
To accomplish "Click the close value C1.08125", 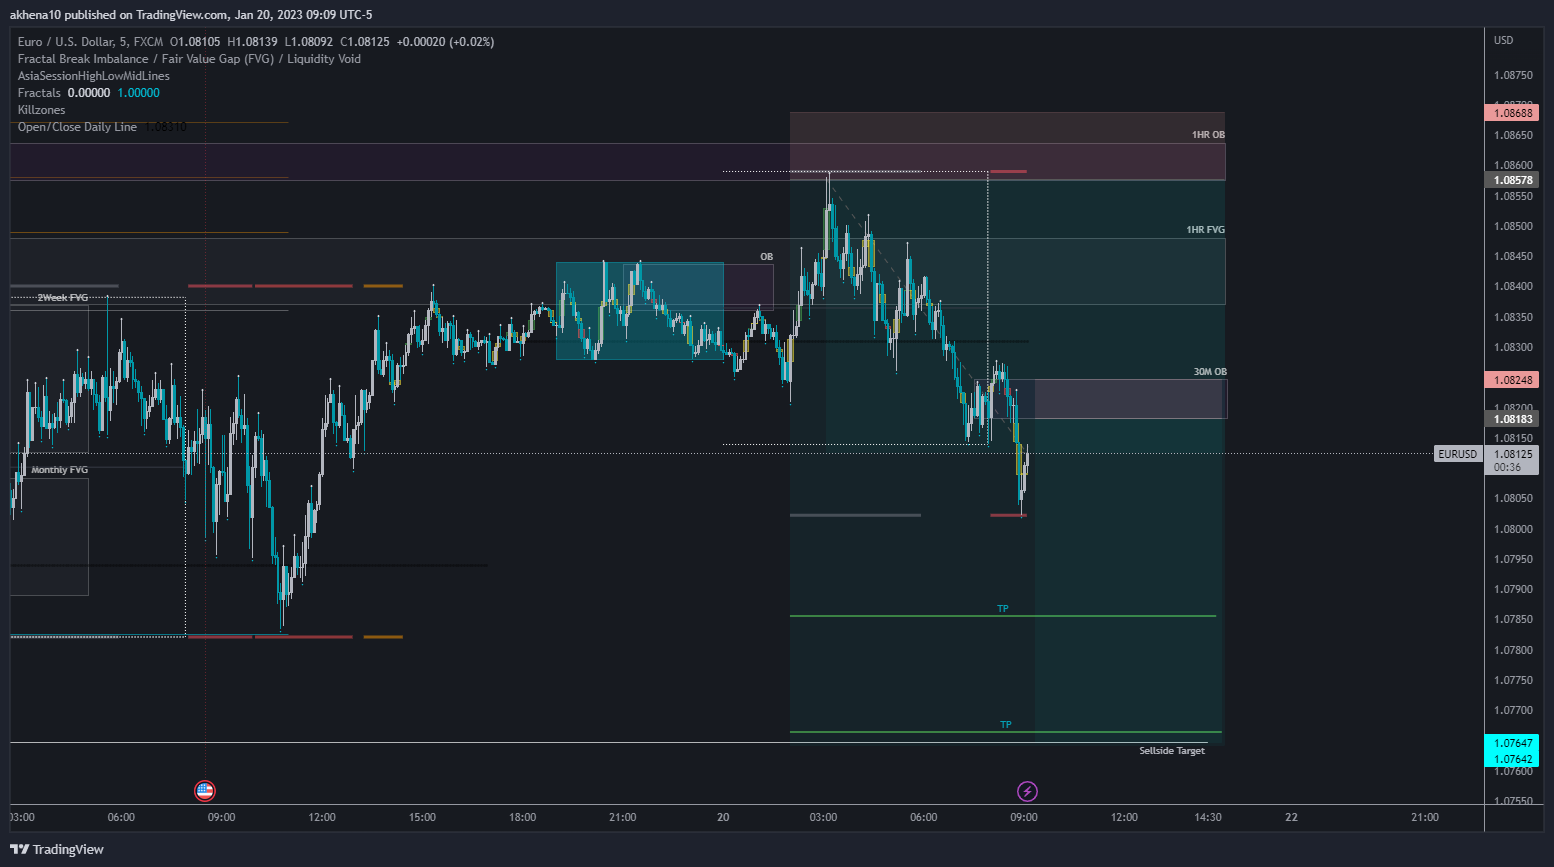I will point(365,42).
